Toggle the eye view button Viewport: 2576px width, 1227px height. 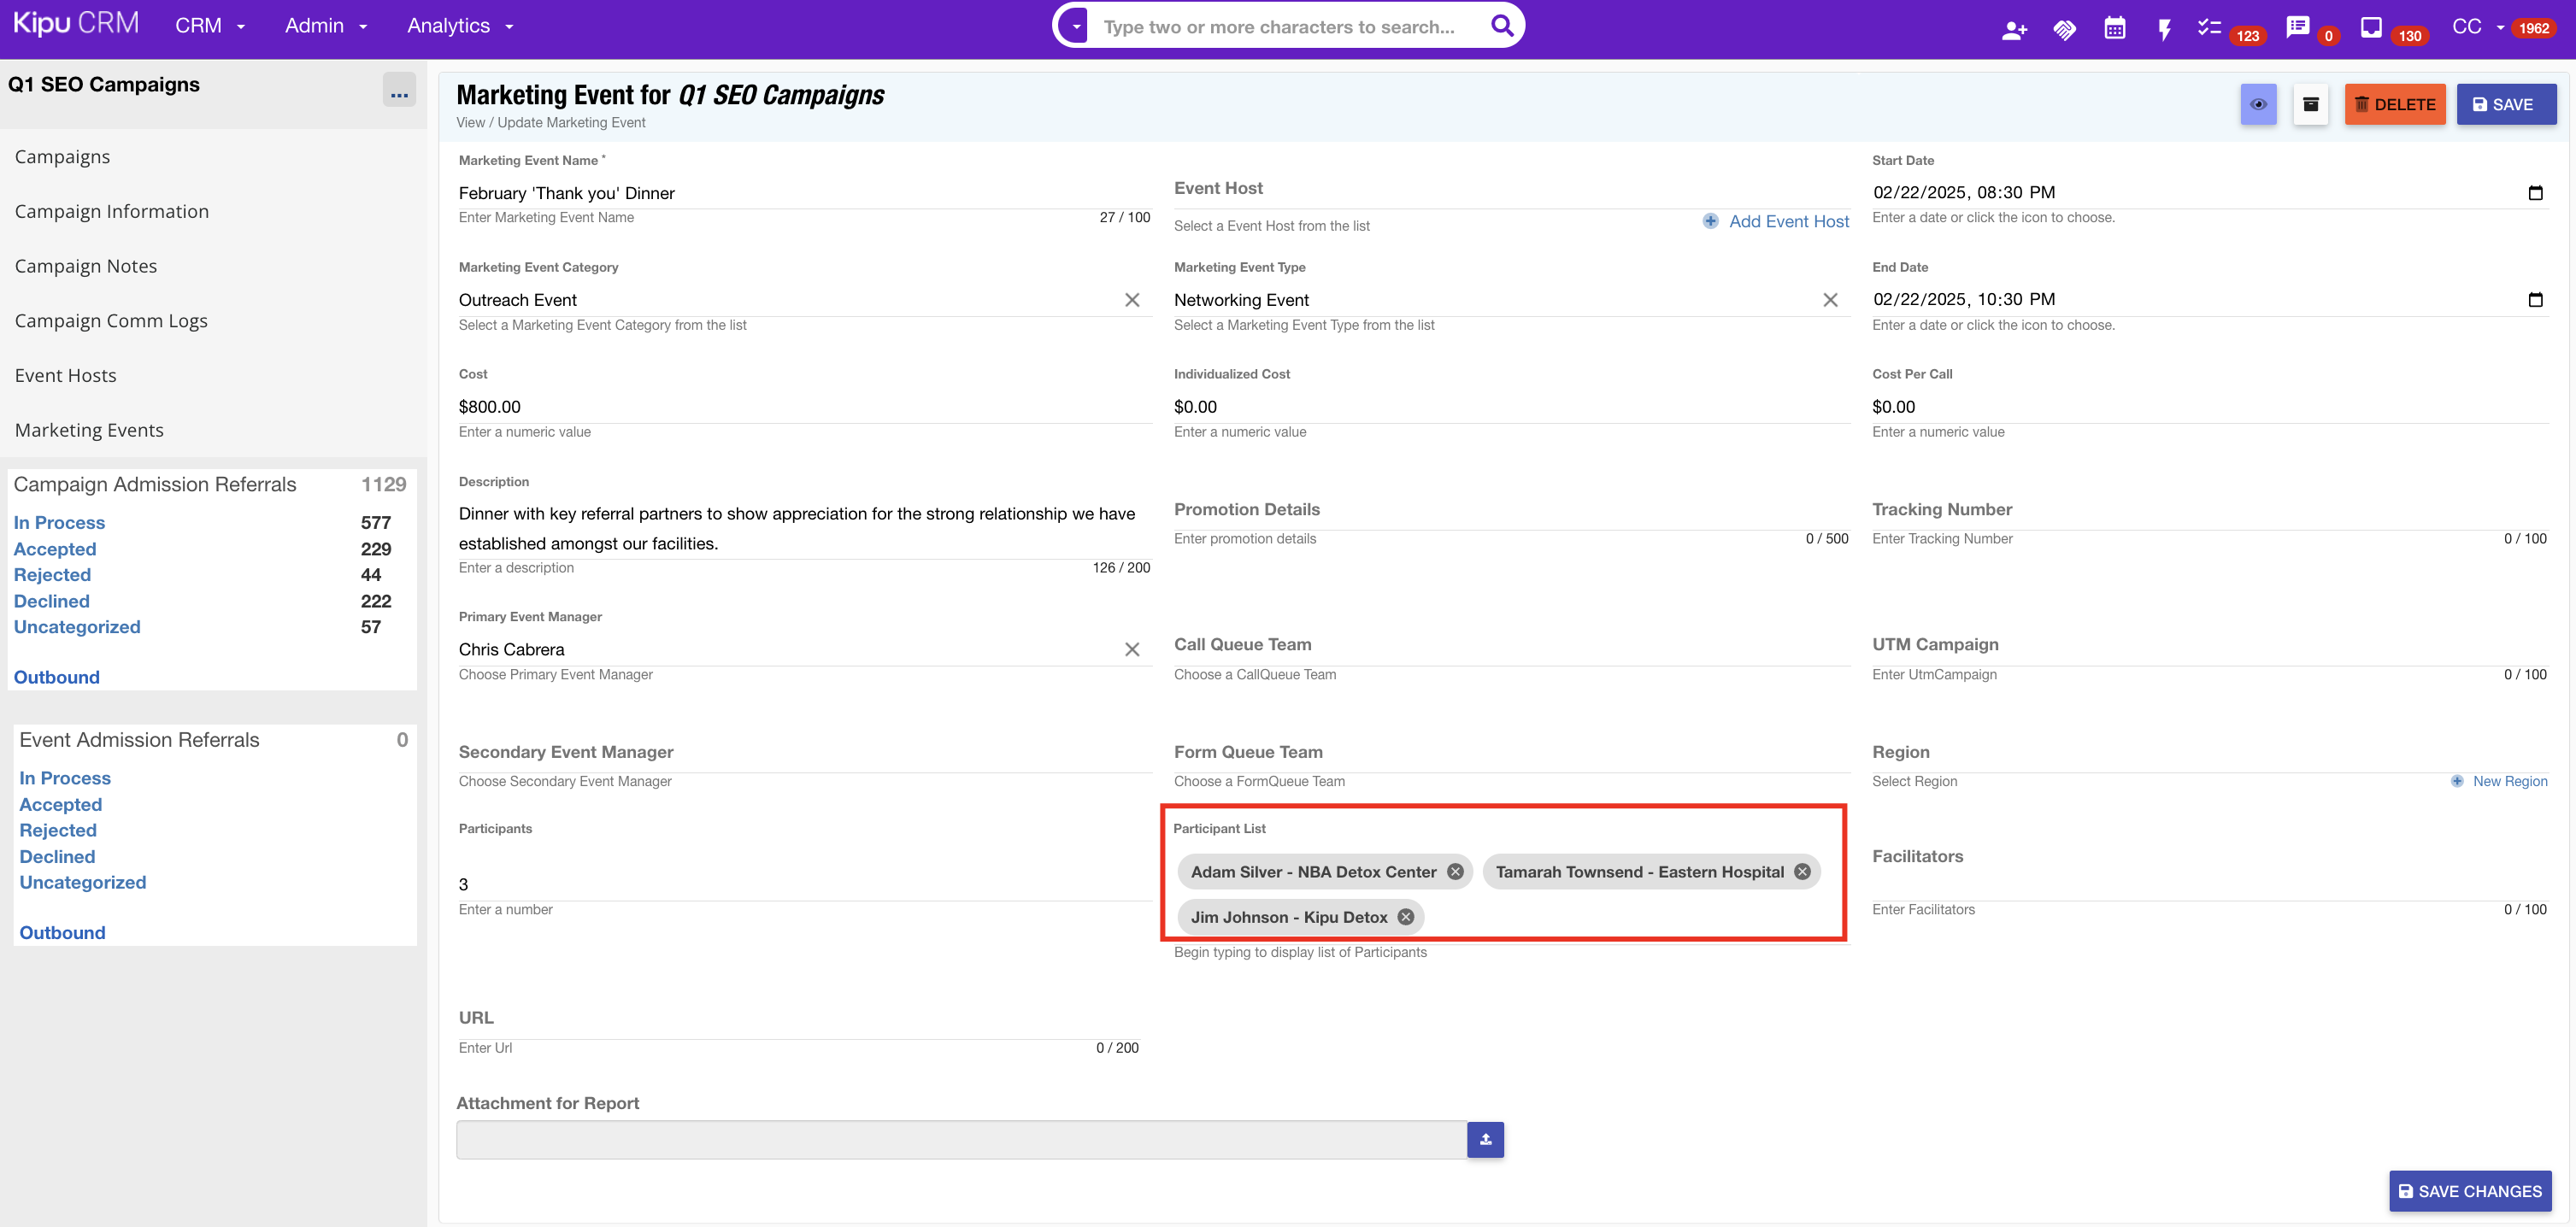click(2258, 104)
